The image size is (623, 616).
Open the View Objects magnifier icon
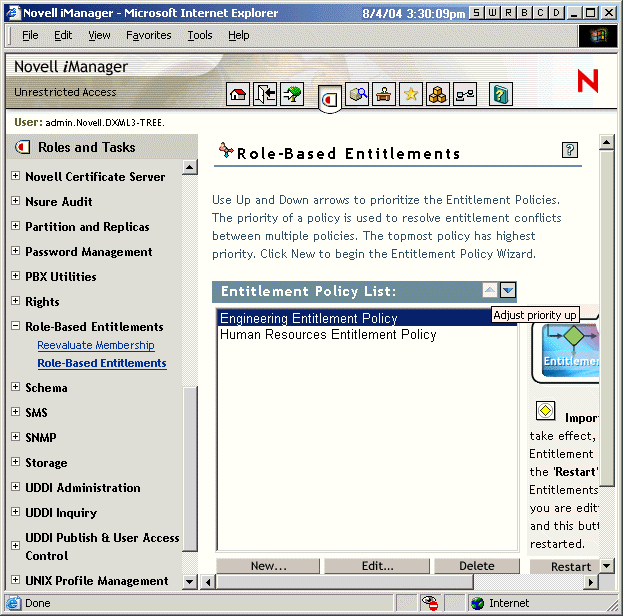point(357,94)
